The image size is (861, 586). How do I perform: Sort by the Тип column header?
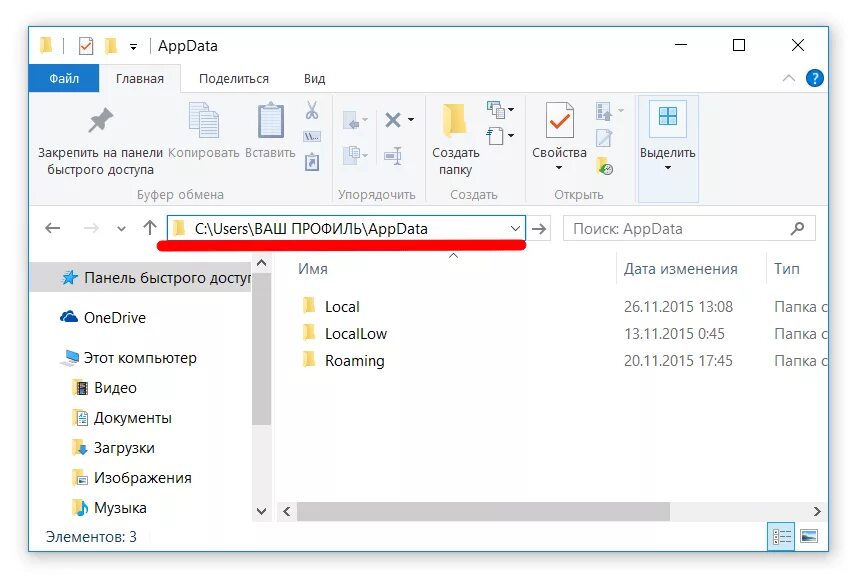click(x=786, y=269)
